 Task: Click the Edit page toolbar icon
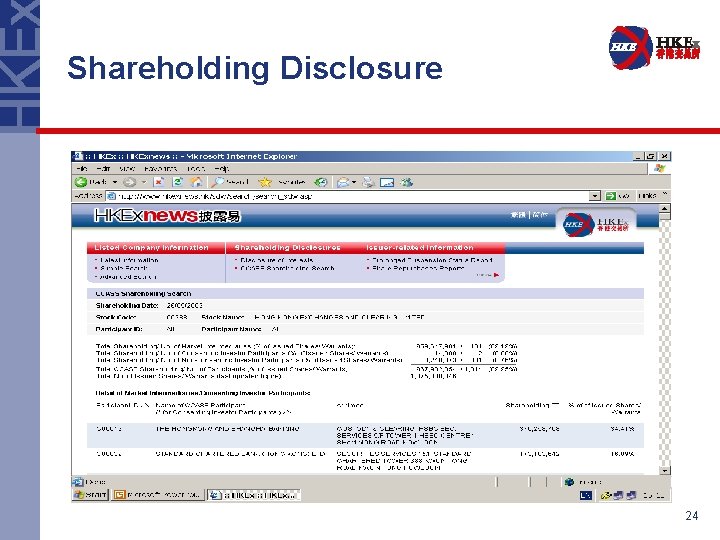387,182
